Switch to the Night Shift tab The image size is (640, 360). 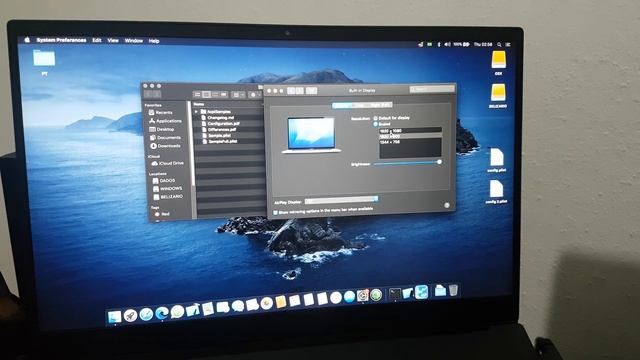(x=380, y=105)
